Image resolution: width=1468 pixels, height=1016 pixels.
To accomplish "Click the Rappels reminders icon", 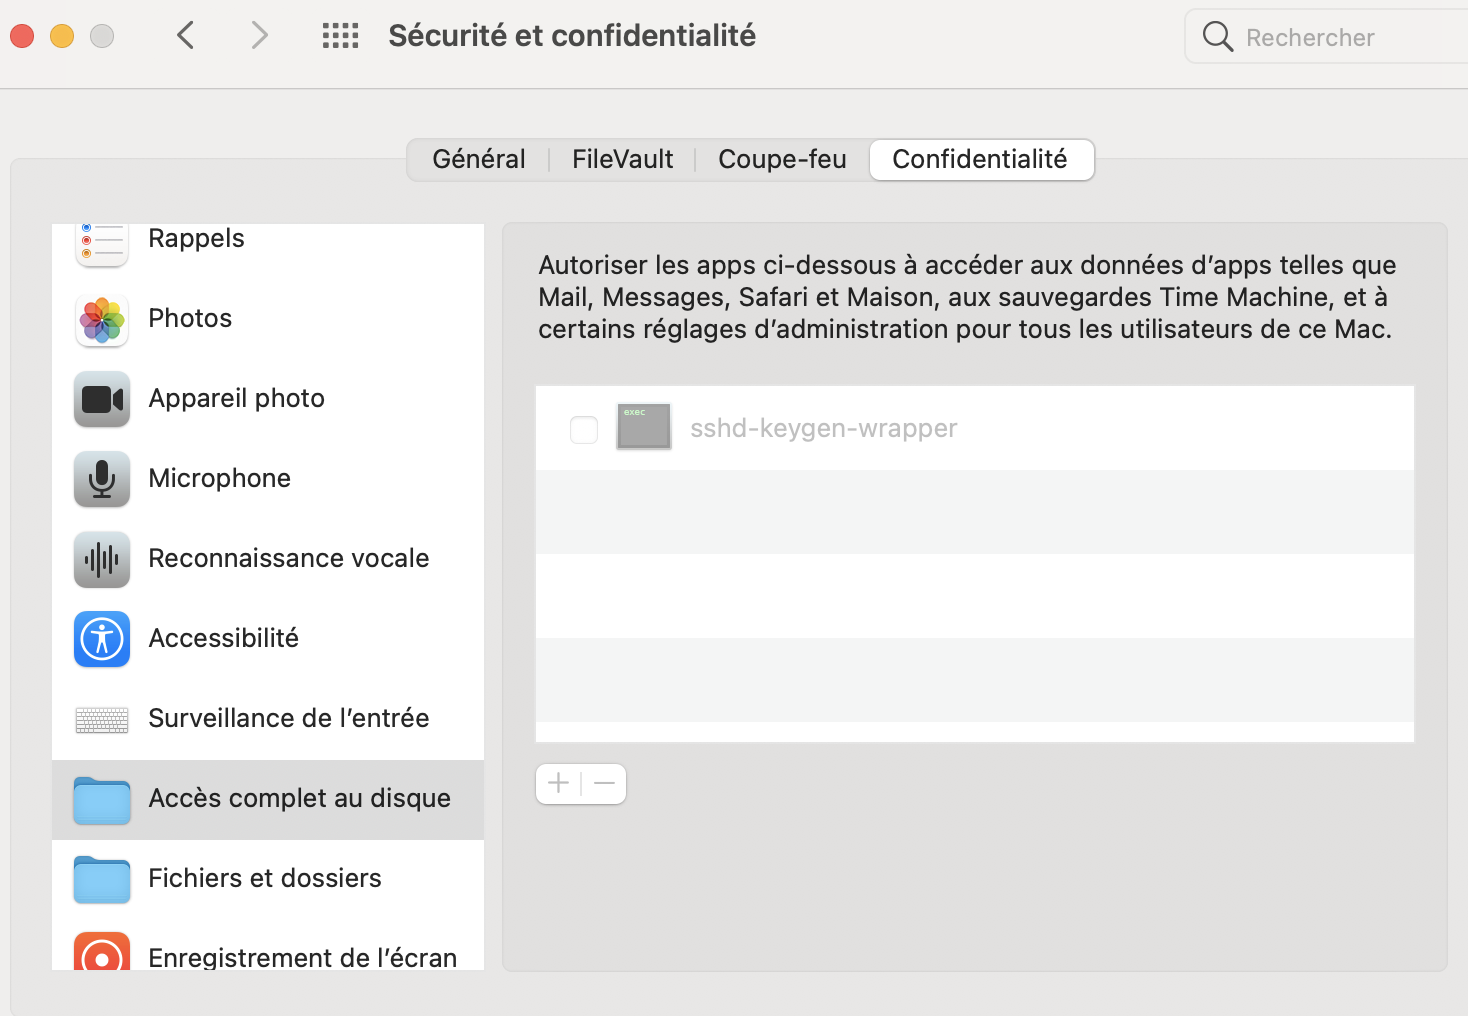I will click(102, 242).
